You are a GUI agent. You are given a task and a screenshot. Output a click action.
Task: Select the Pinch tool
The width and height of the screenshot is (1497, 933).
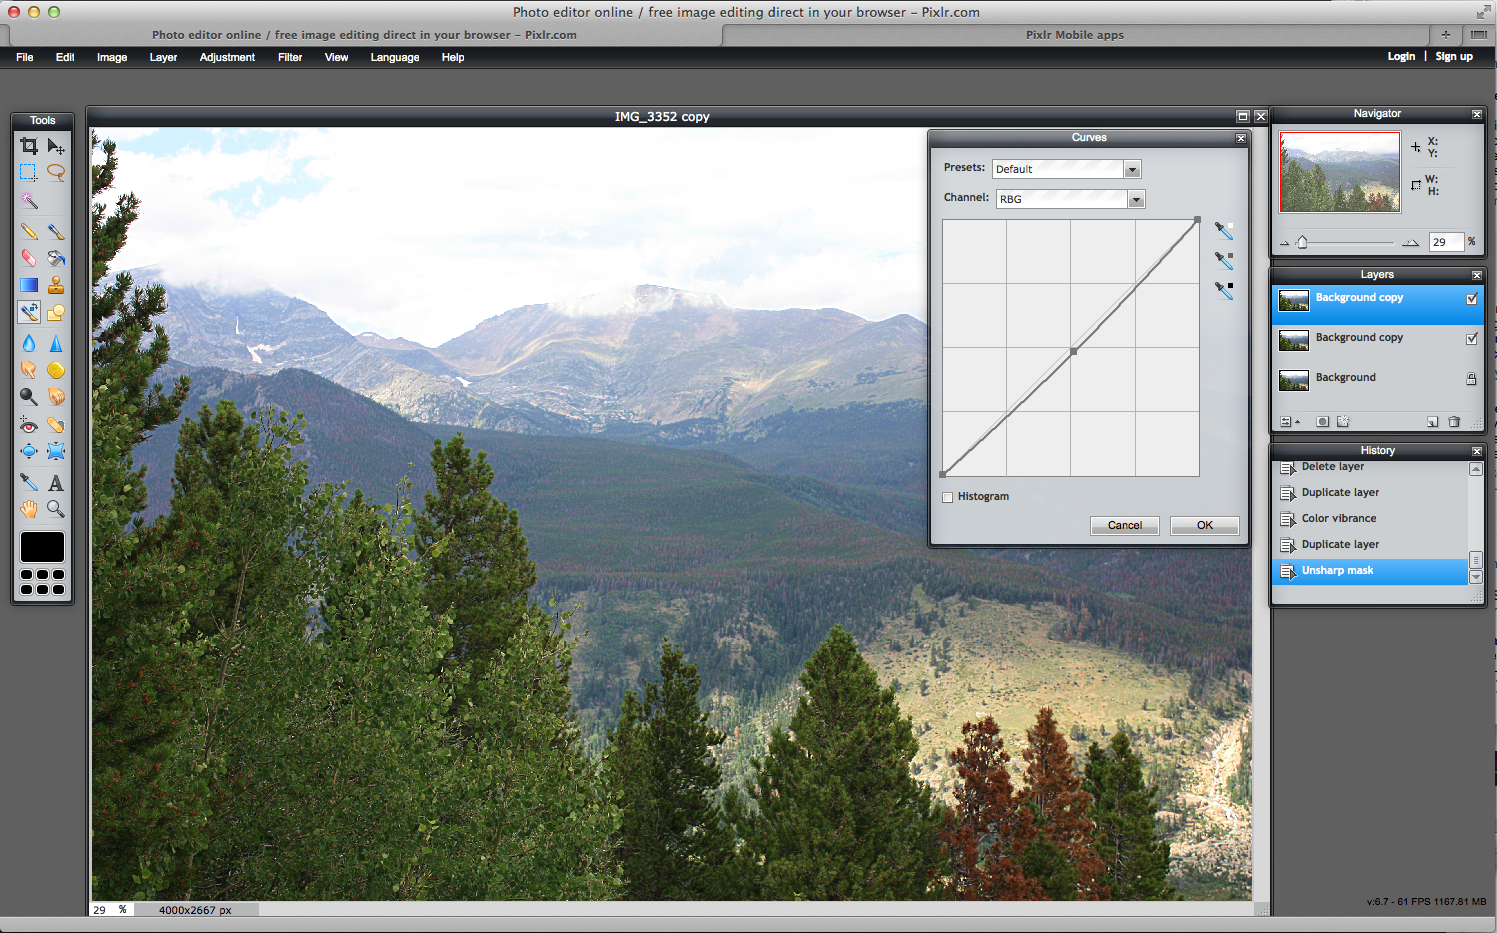point(56,451)
